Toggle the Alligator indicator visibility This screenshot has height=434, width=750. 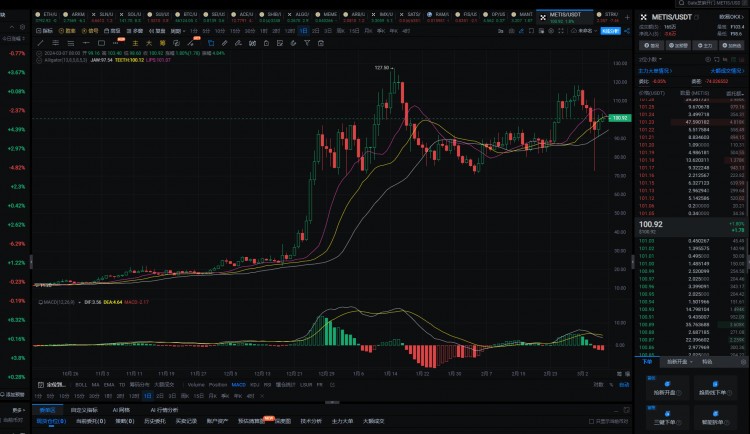[40, 60]
